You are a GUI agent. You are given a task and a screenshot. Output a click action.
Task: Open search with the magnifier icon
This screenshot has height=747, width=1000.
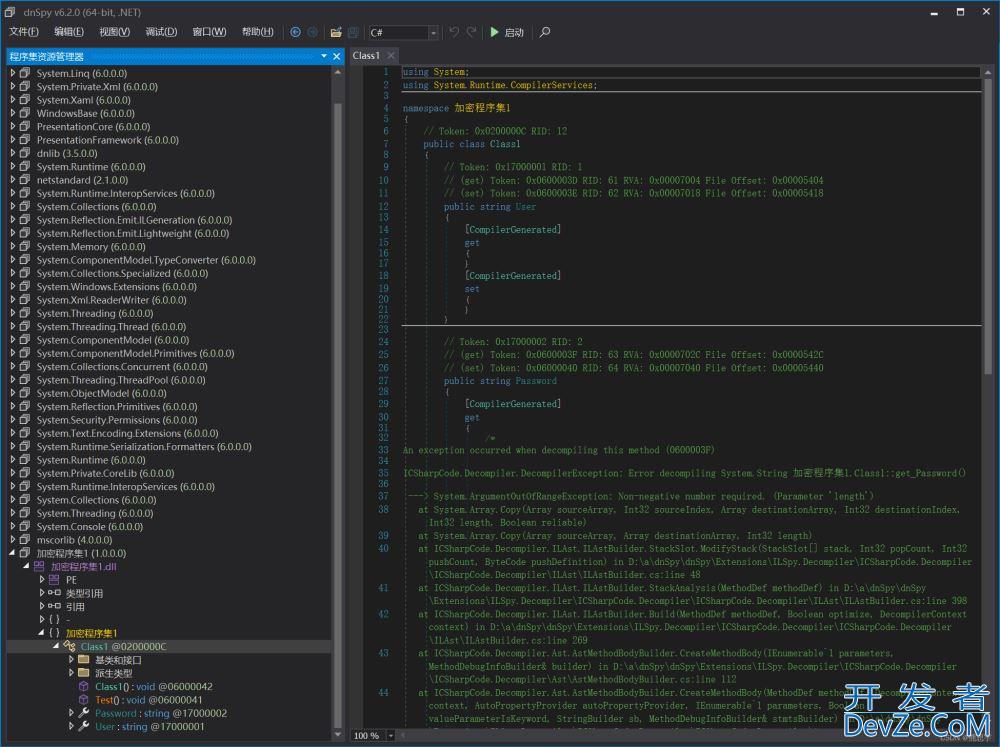(x=545, y=32)
